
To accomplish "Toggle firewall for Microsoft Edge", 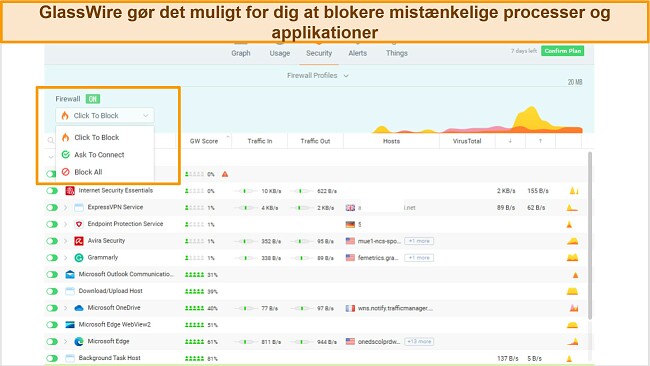I will [x=52, y=342].
